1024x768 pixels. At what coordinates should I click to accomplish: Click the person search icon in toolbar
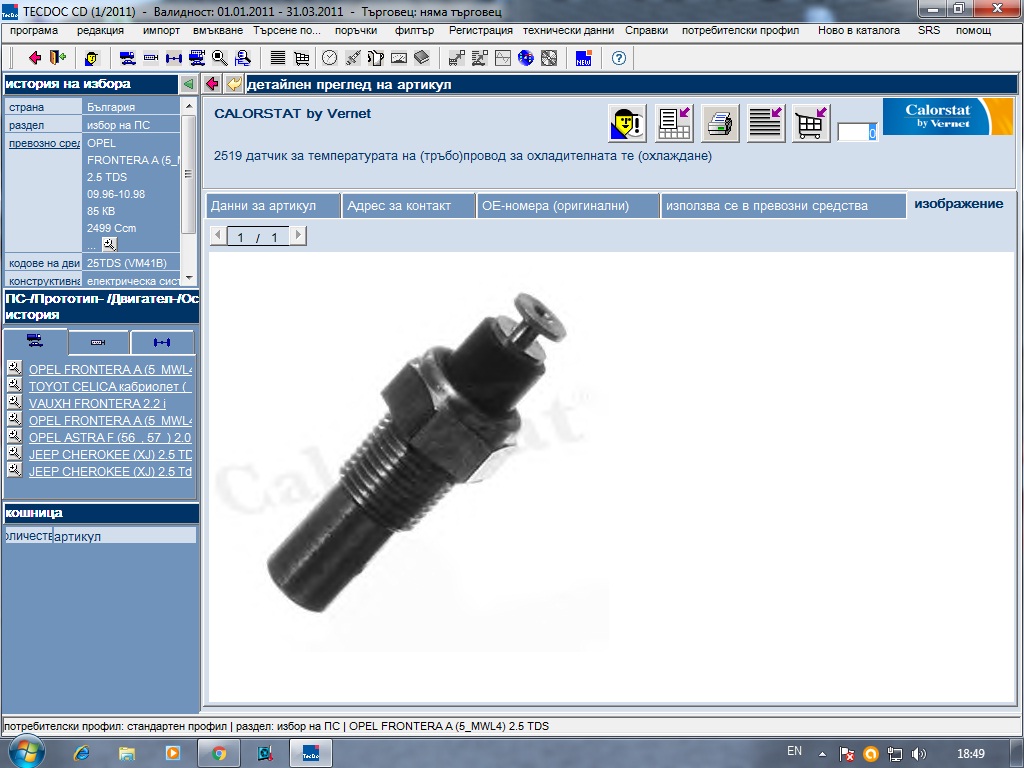(x=243, y=58)
